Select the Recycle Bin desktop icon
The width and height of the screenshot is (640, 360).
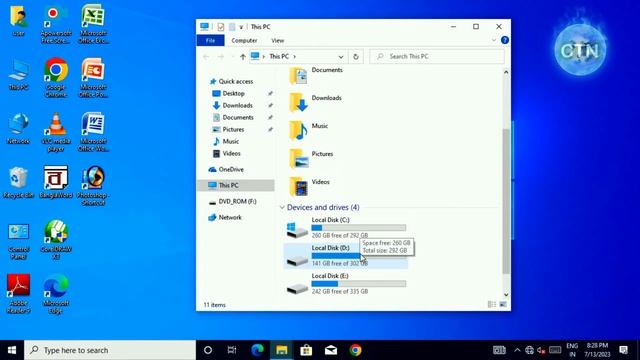click(18, 182)
